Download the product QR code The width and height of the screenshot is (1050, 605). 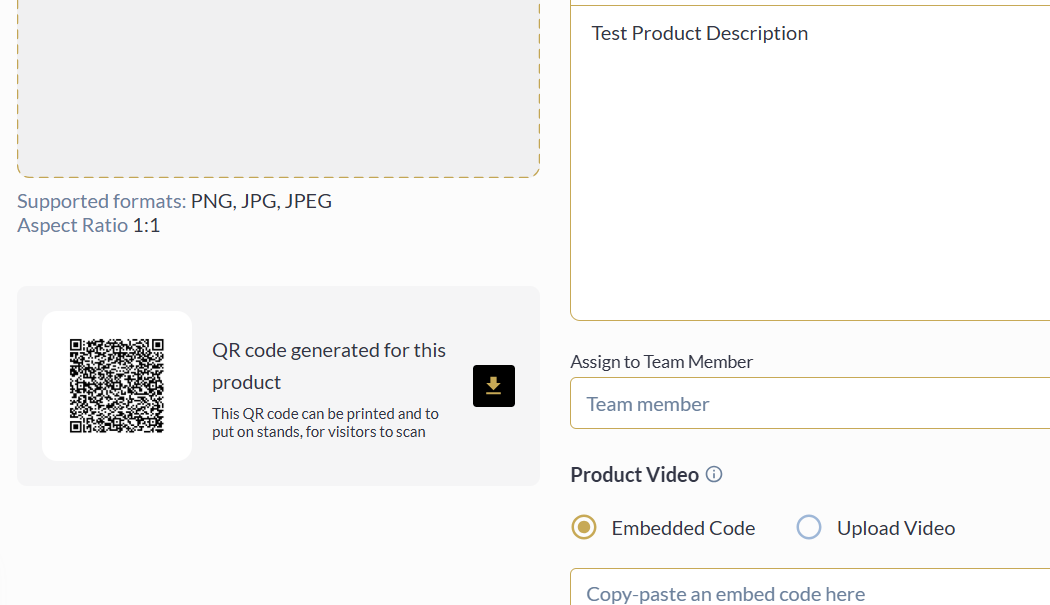(x=494, y=386)
